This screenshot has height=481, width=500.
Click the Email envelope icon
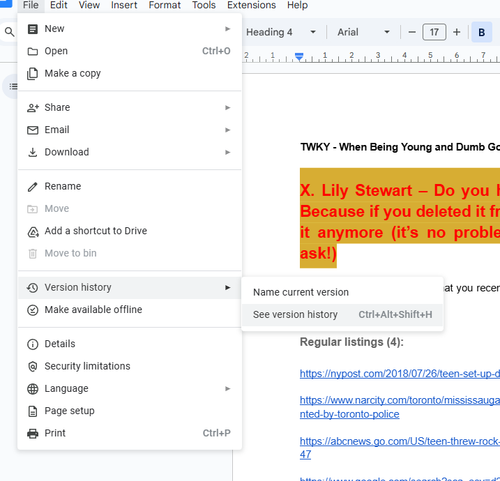click(x=32, y=130)
